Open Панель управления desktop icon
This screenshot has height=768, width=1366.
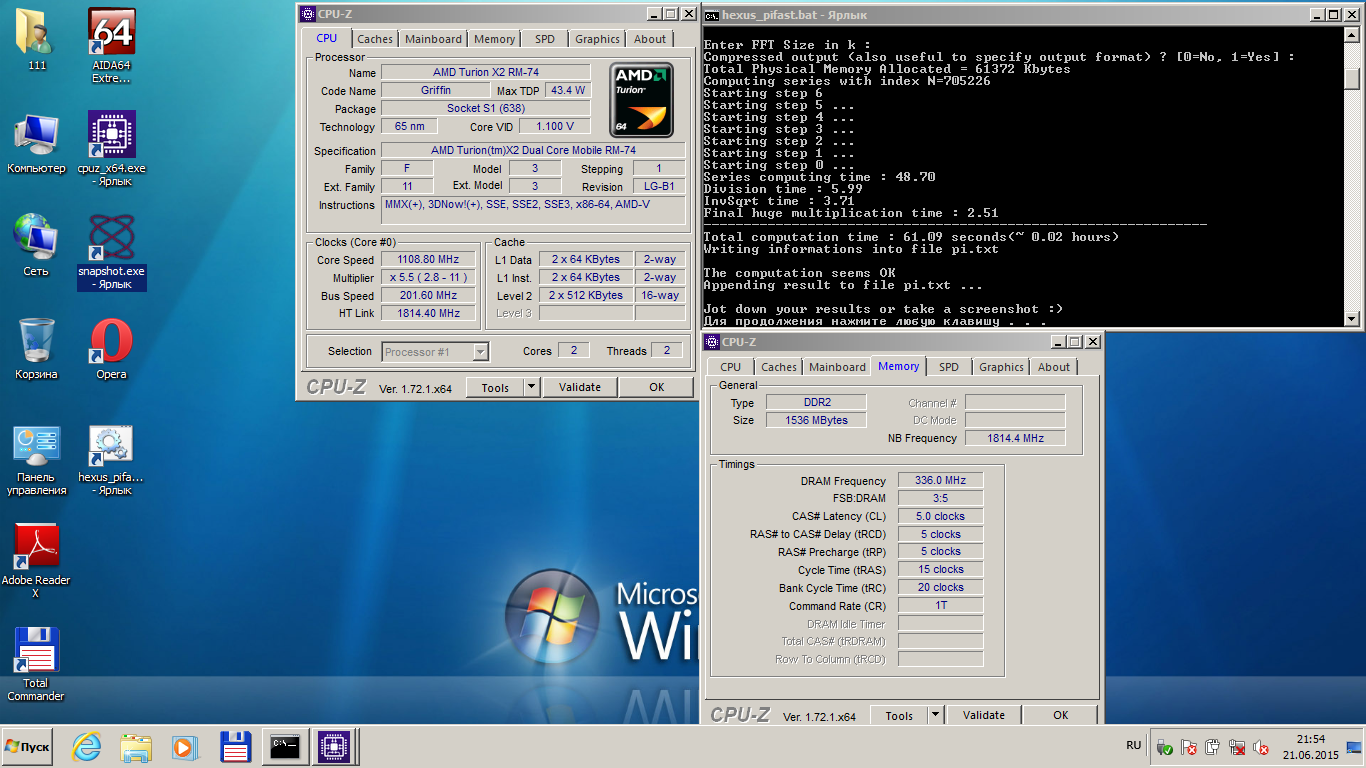point(37,460)
